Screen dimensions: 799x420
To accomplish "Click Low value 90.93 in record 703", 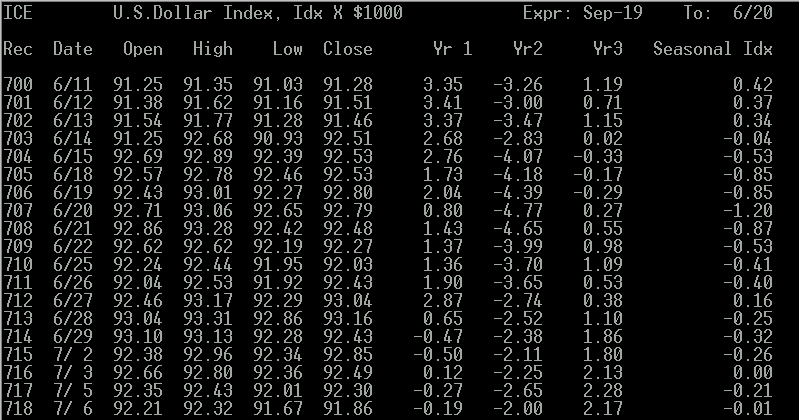I will (x=278, y=138).
